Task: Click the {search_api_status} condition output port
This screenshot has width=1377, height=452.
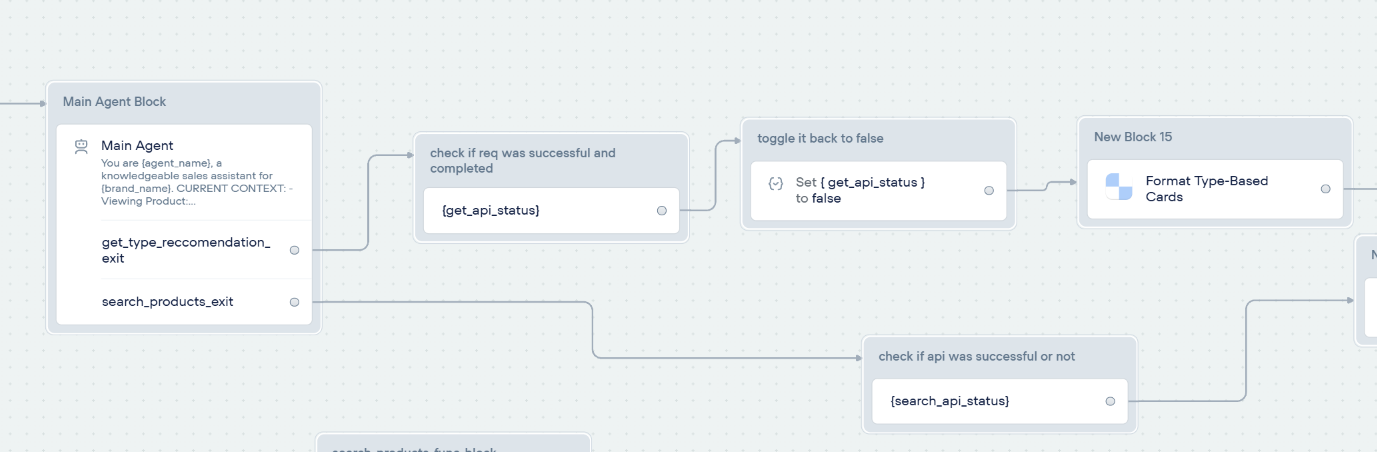Action: (x=1110, y=401)
